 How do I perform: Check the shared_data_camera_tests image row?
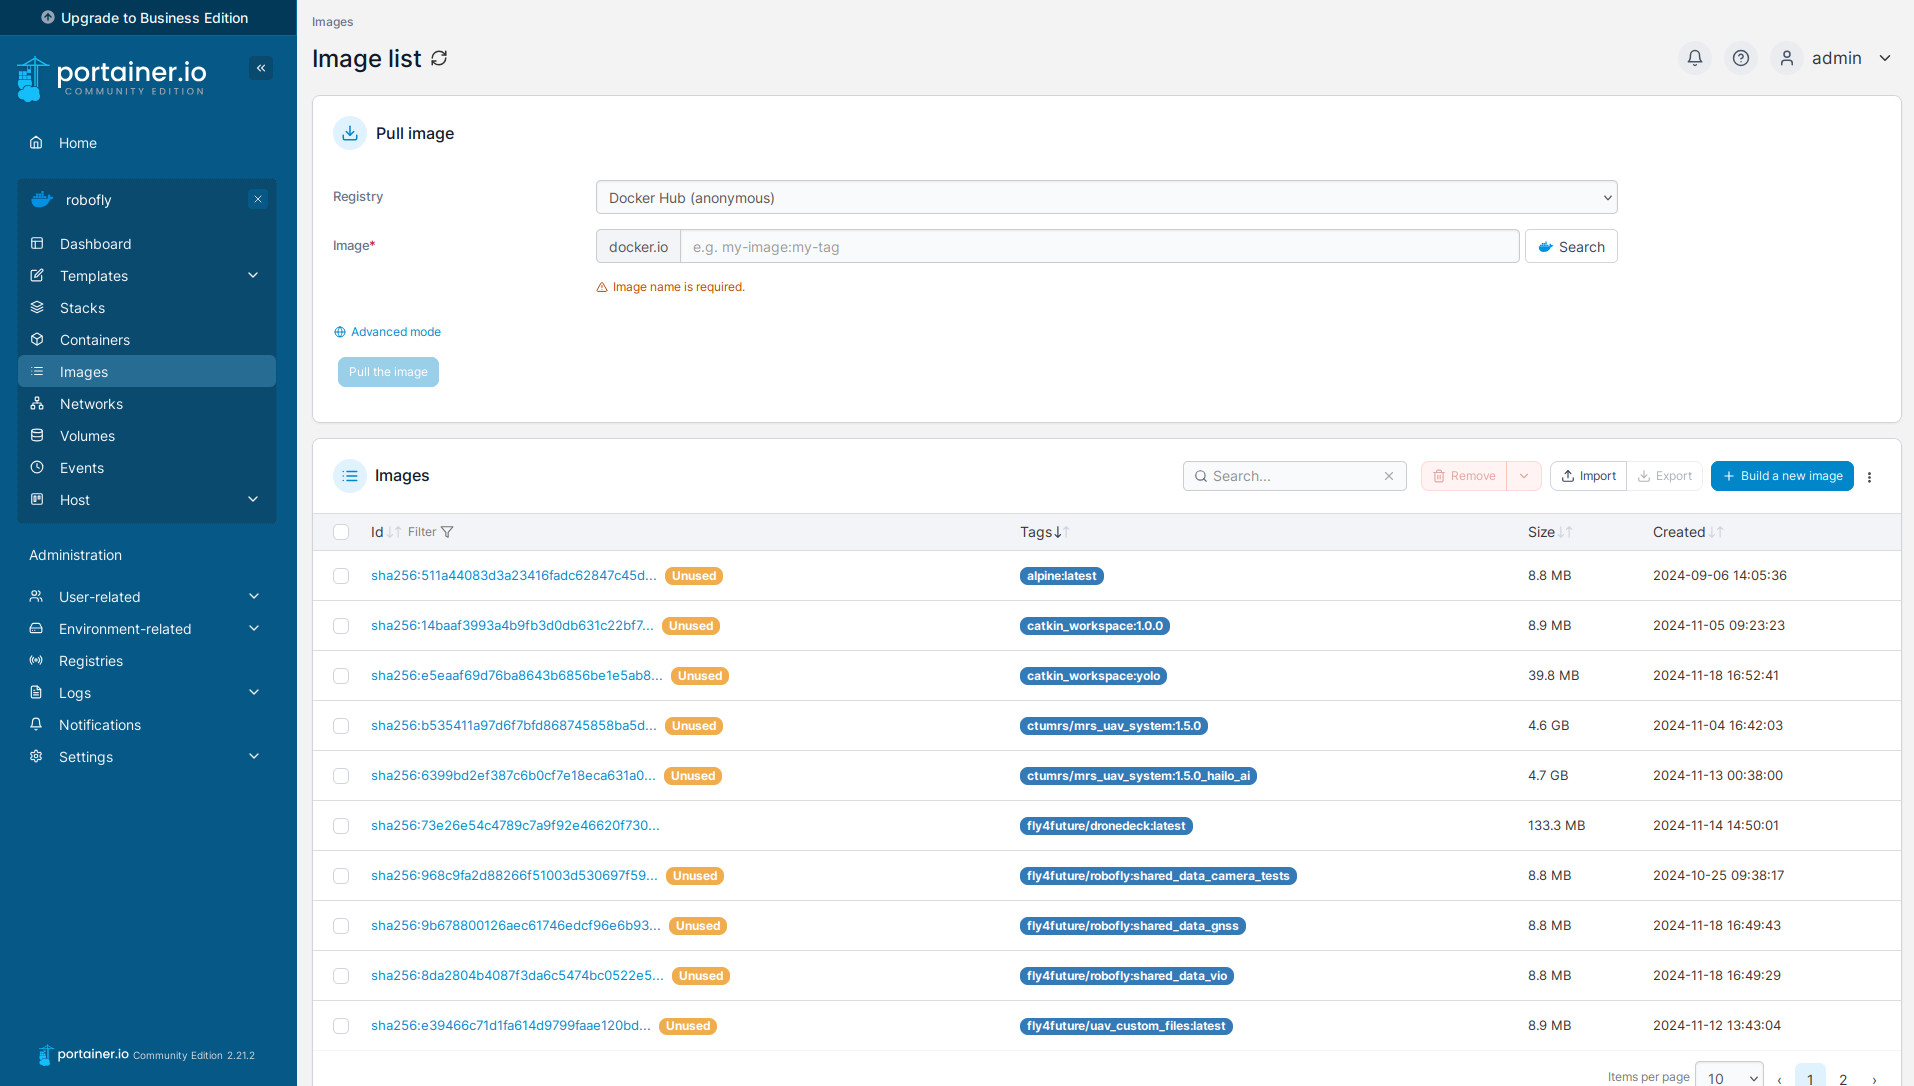pyautogui.click(x=341, y=876)
